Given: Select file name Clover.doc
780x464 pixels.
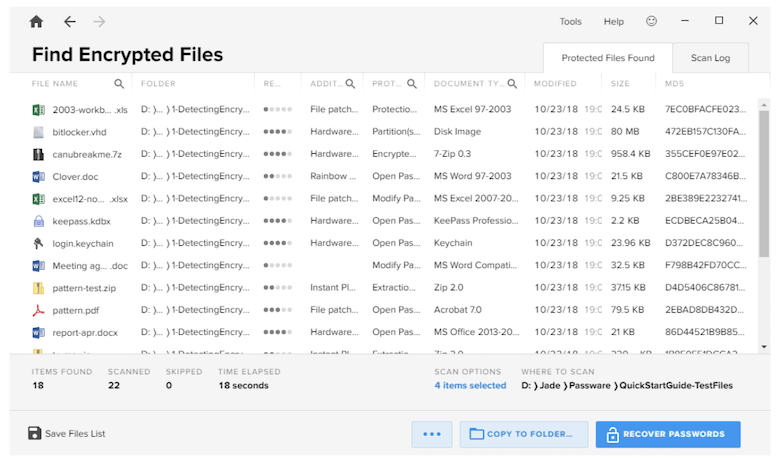Looking at the screenshot, I should 75,177.
